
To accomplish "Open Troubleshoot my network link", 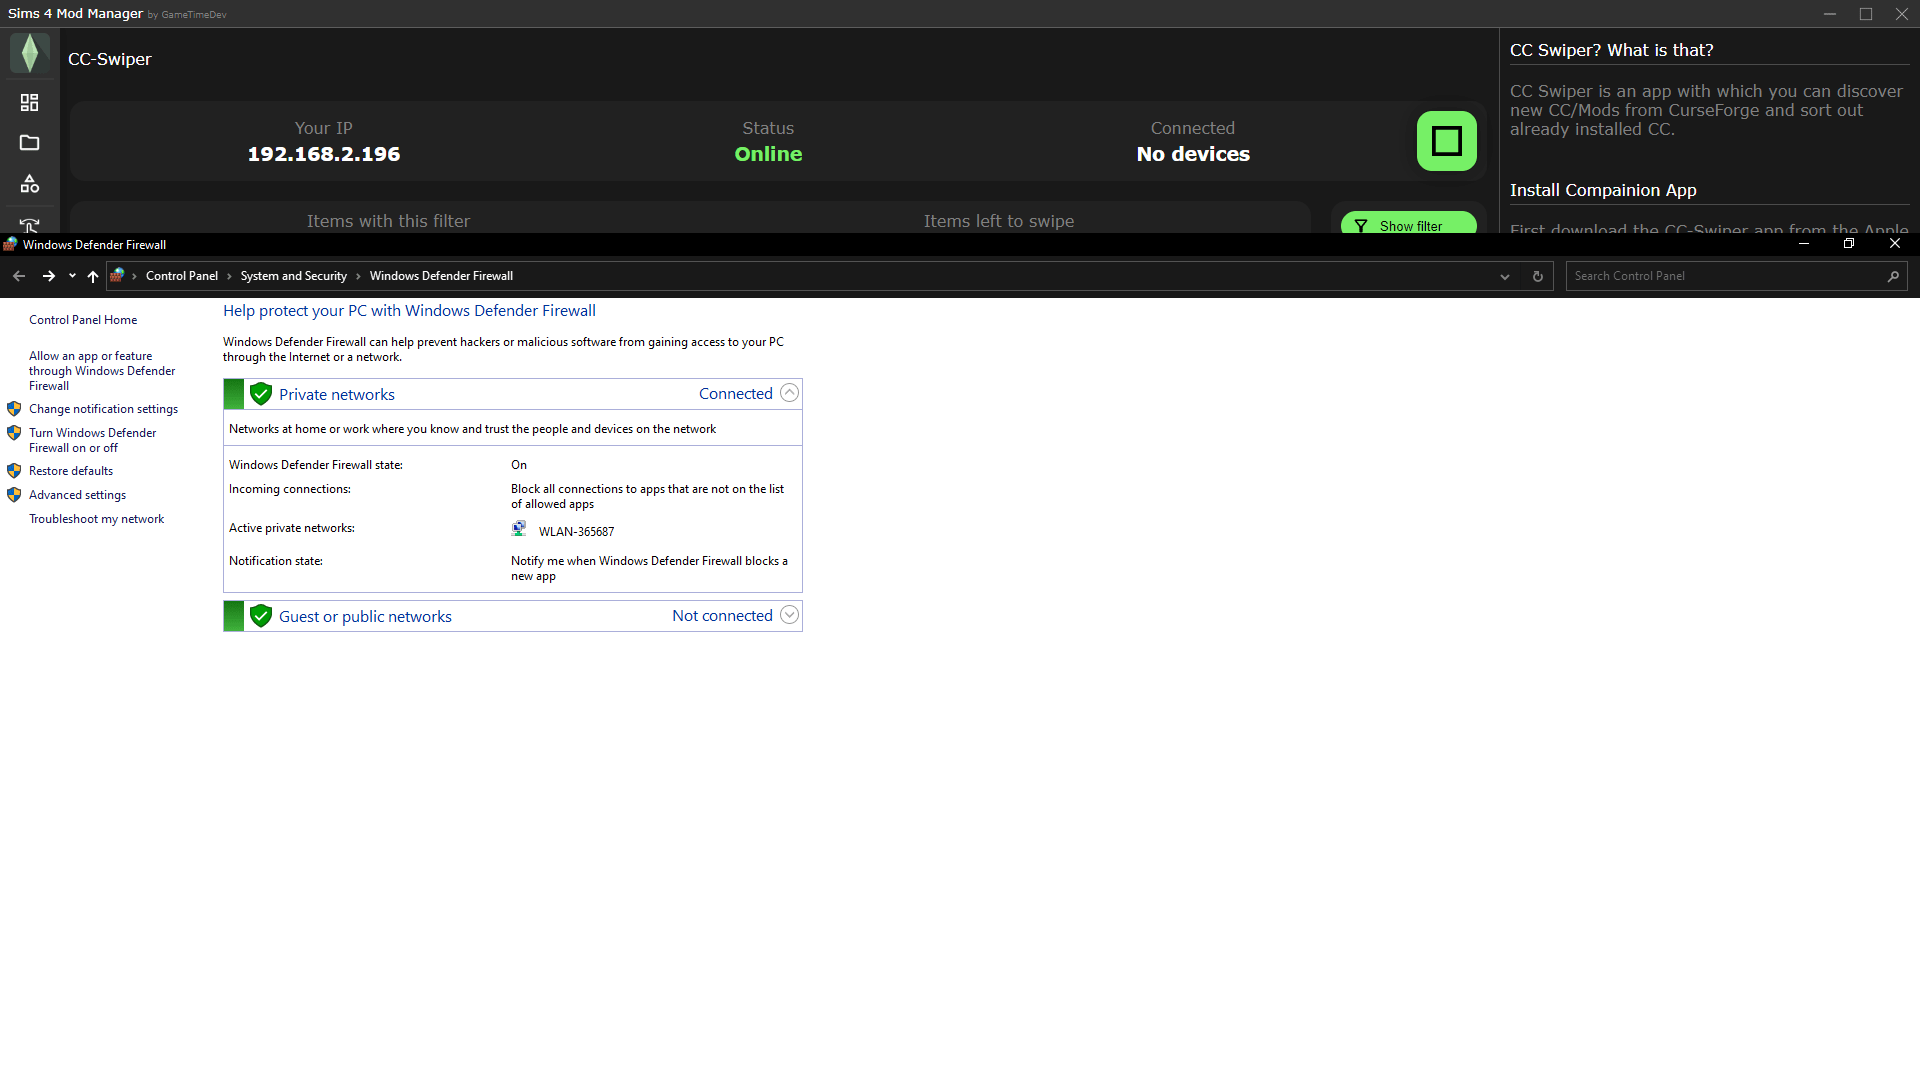I will (x=96, y=519).
